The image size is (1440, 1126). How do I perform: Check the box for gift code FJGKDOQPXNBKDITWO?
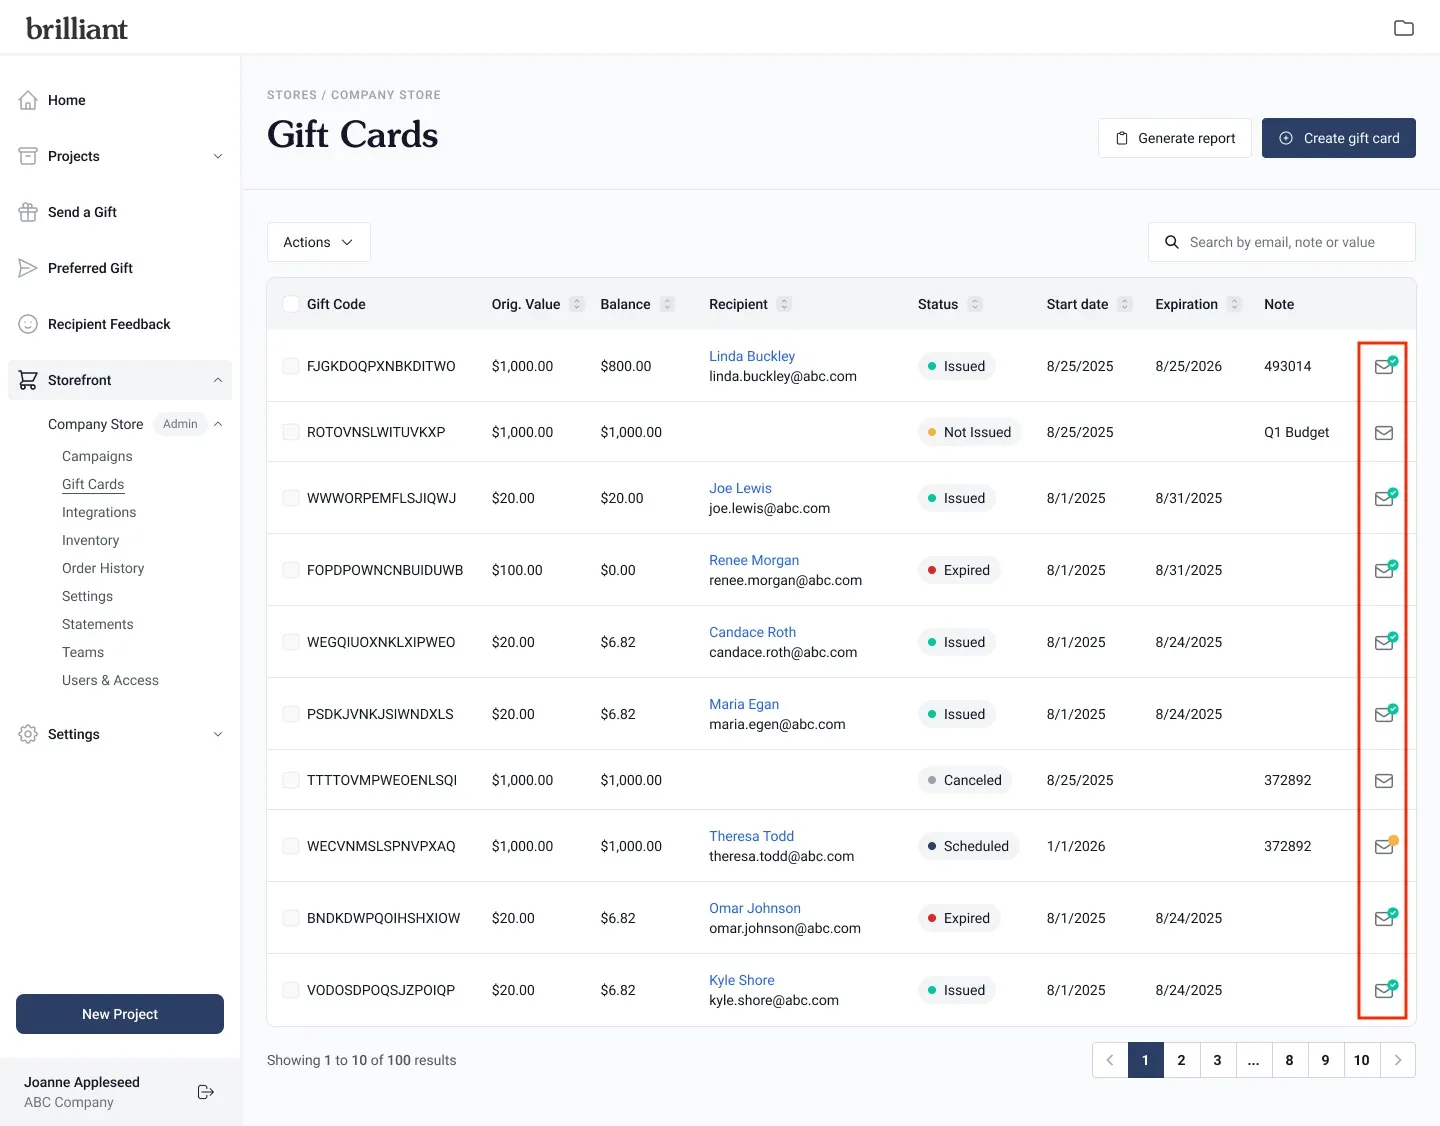click(291, 366)
